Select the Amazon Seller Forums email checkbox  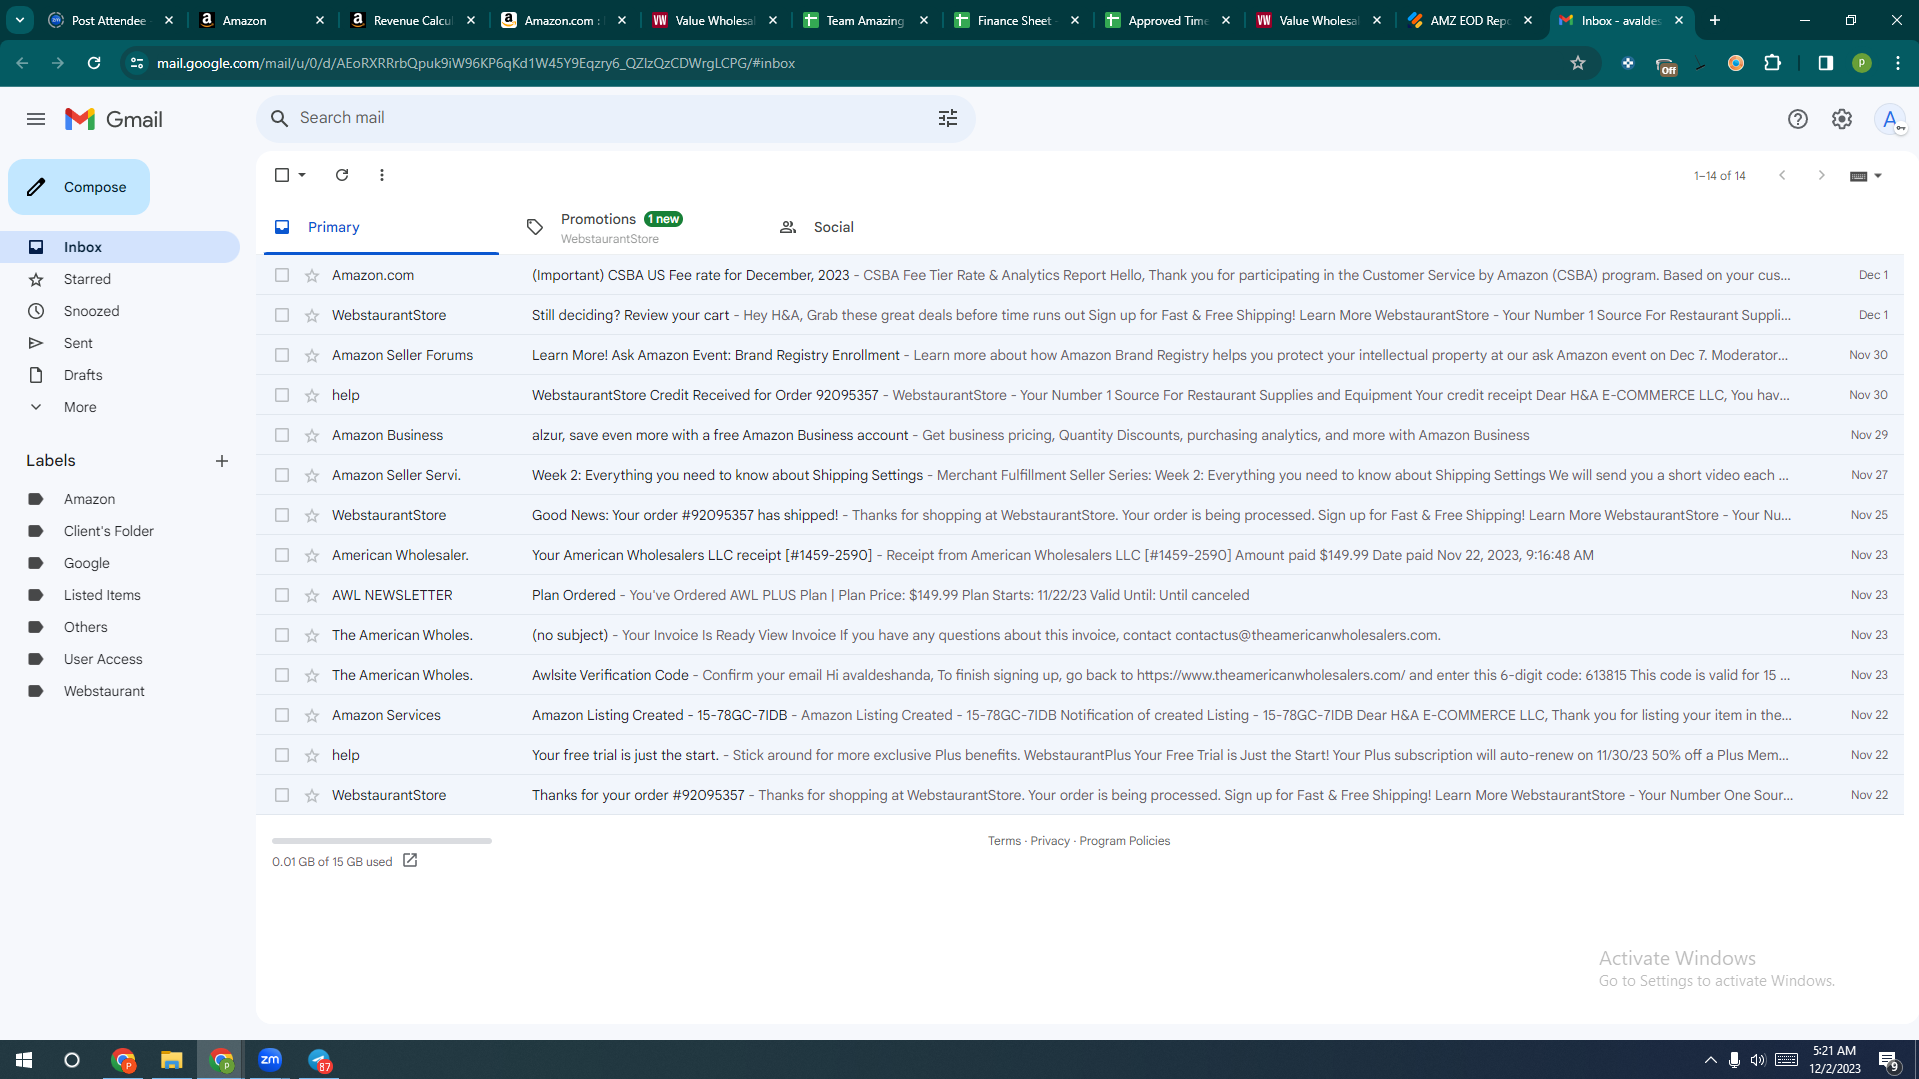pos(282,355)
